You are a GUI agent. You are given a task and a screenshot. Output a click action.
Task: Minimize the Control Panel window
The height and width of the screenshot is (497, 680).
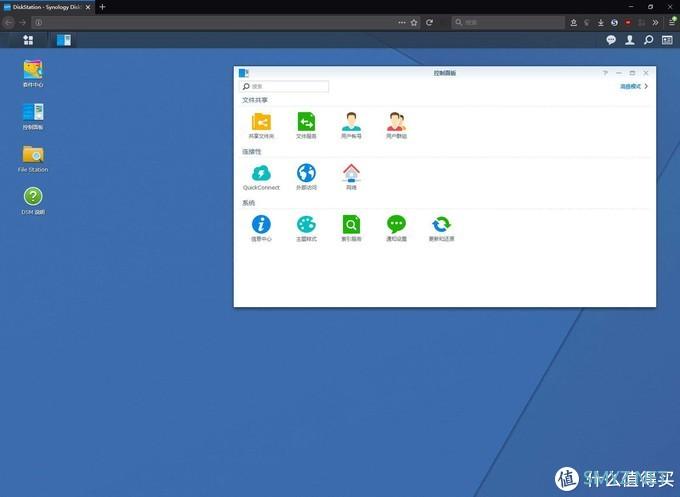point(619,73)
